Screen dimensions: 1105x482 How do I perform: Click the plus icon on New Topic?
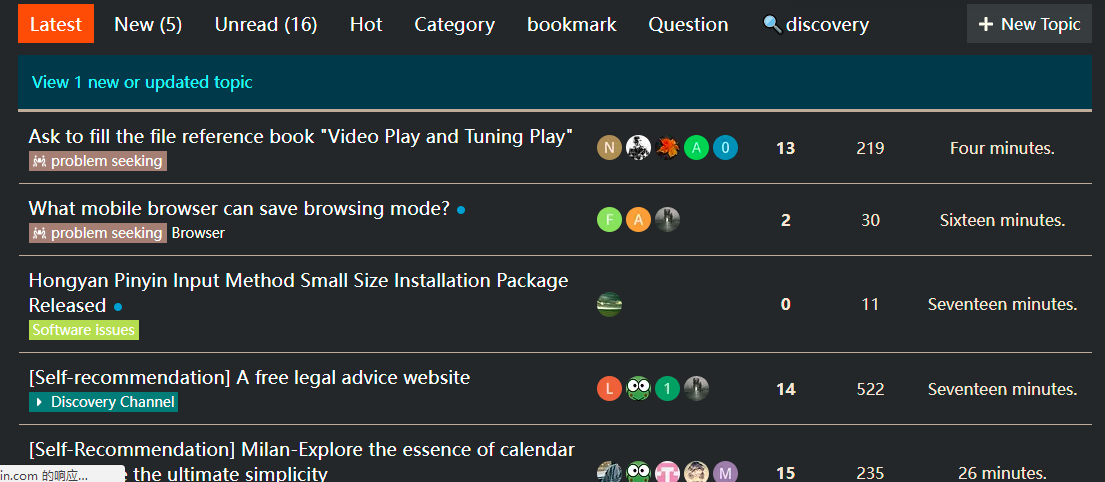986,24
